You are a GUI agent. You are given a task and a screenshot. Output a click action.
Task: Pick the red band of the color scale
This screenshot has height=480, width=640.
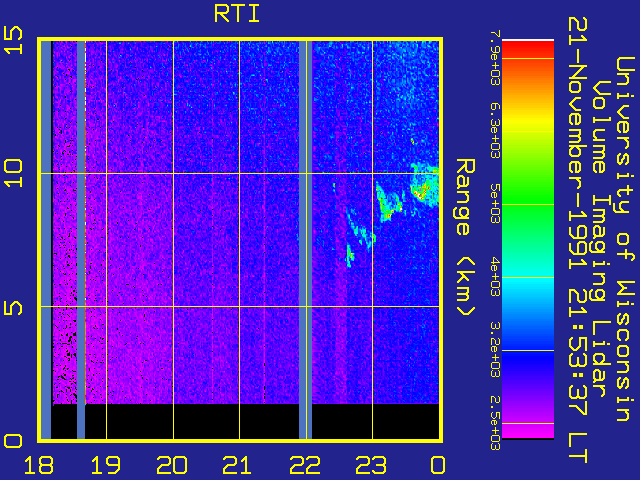click(x=528, y=49)
